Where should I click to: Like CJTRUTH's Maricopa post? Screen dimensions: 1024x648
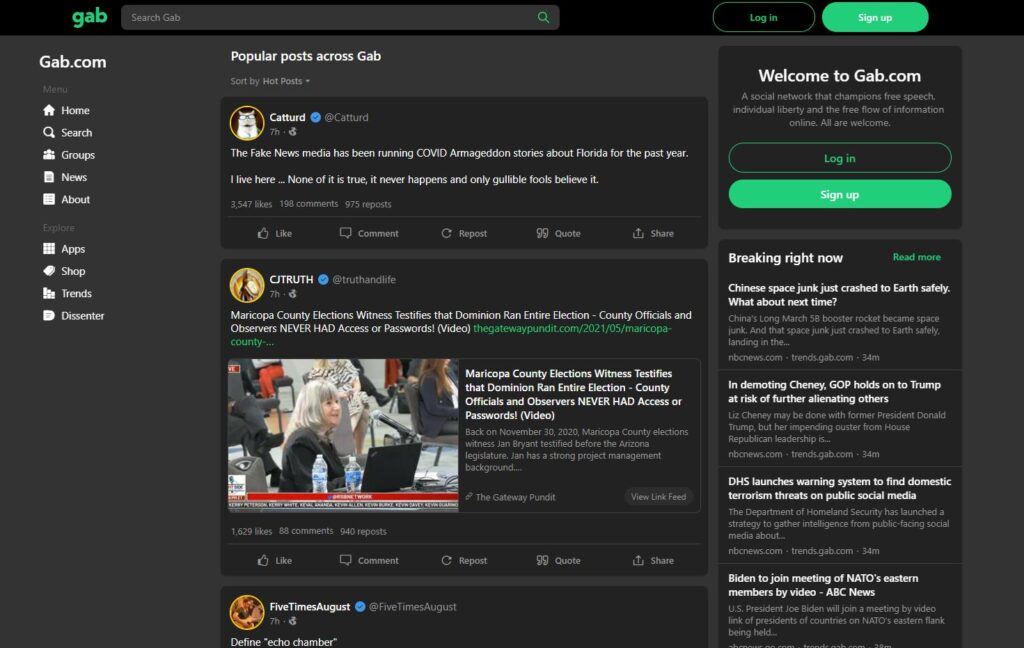click(x=274, y=560)
